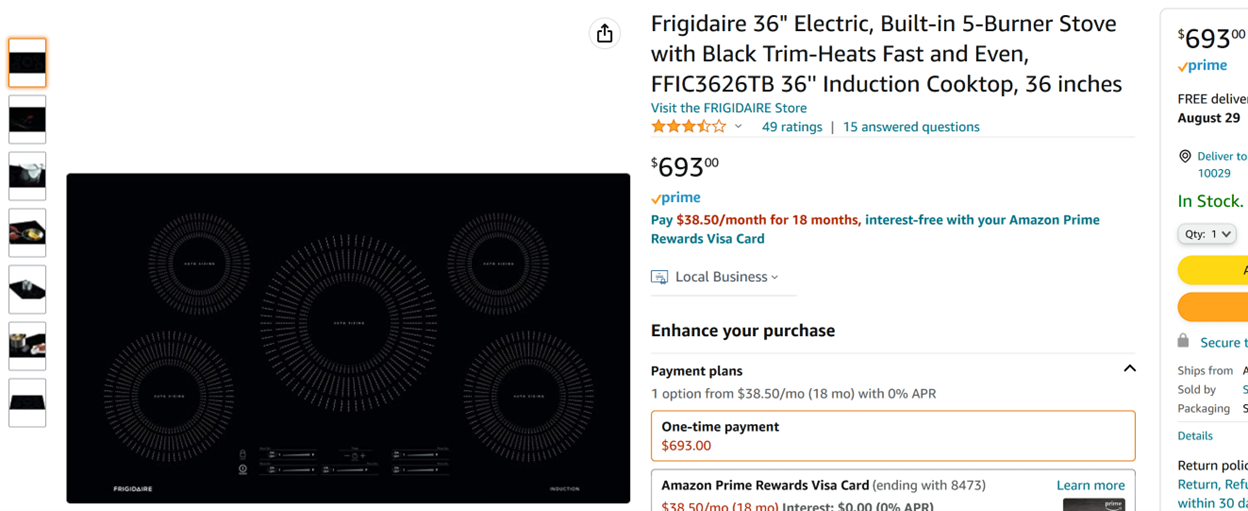This screenshot has height=511, width=1248.
Task: Click the delivery location pin icon
Action: pos(1185,156)
